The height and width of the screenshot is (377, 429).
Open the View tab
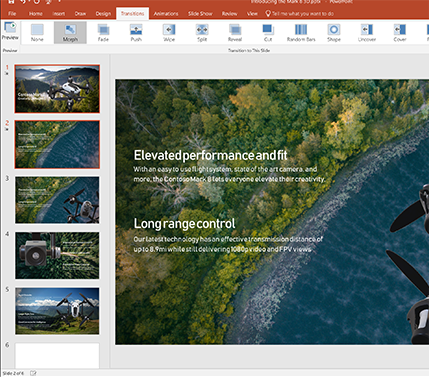point(252,14)
